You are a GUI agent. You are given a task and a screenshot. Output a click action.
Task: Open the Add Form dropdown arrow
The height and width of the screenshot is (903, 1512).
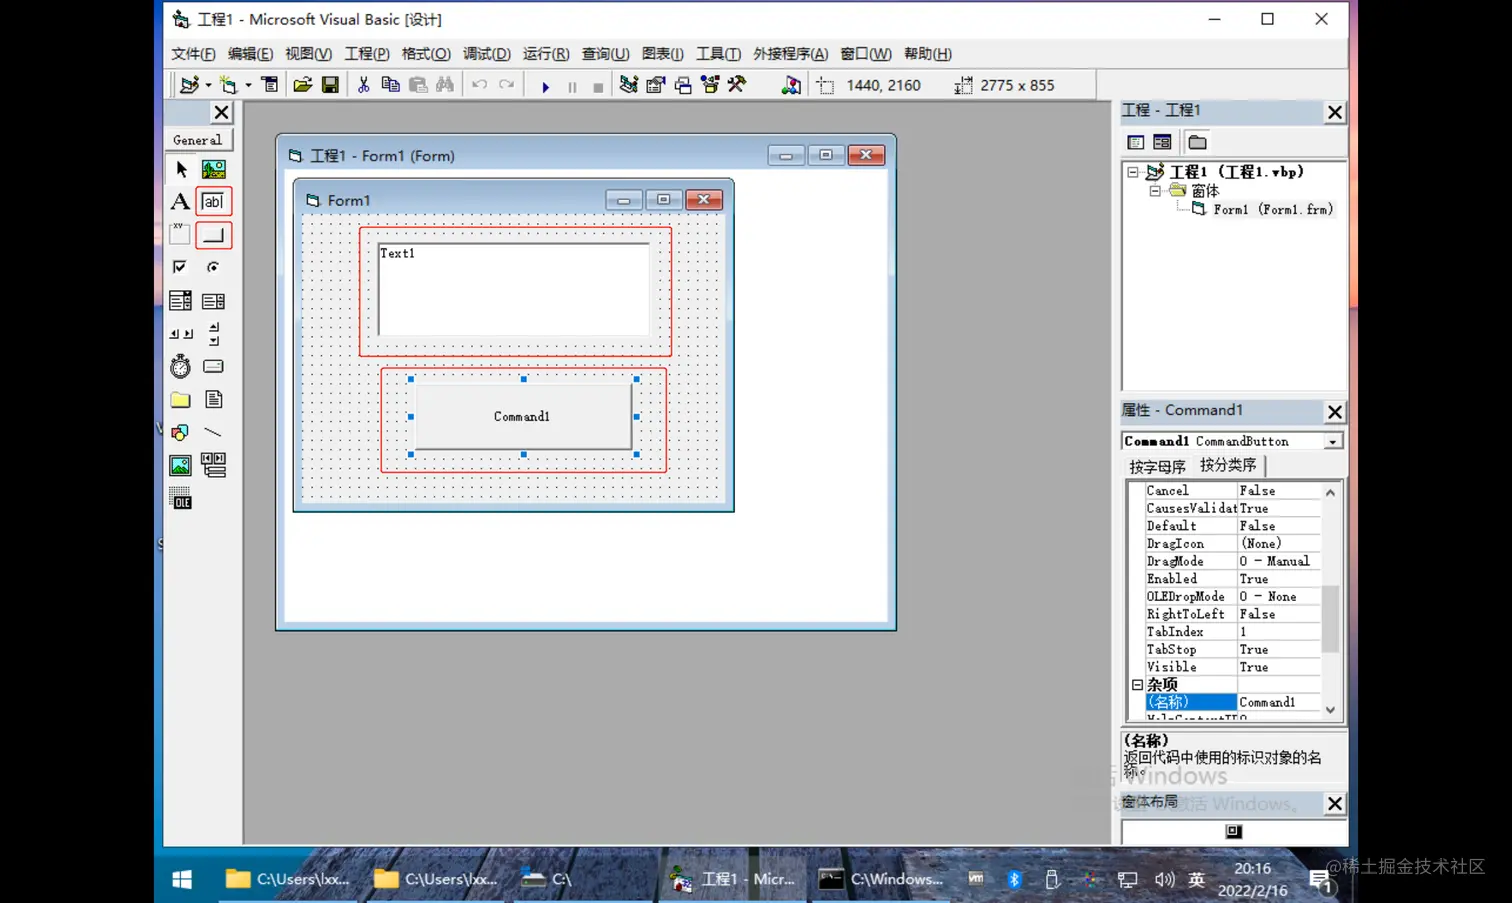(248, 85)
